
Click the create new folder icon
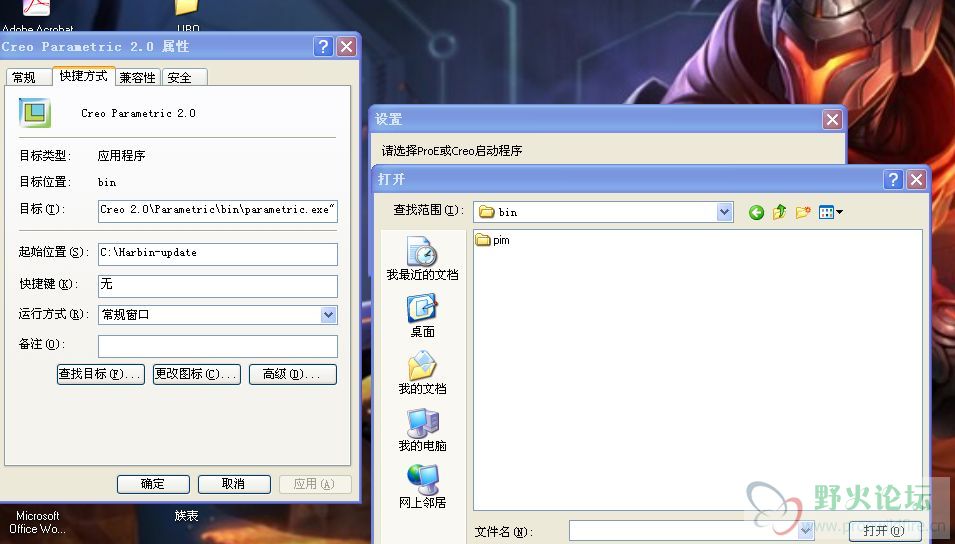tap(803, 212)
